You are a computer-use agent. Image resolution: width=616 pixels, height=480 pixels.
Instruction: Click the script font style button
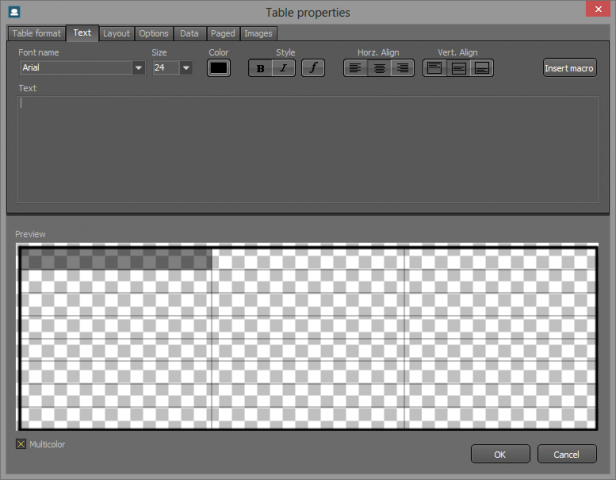313,68
